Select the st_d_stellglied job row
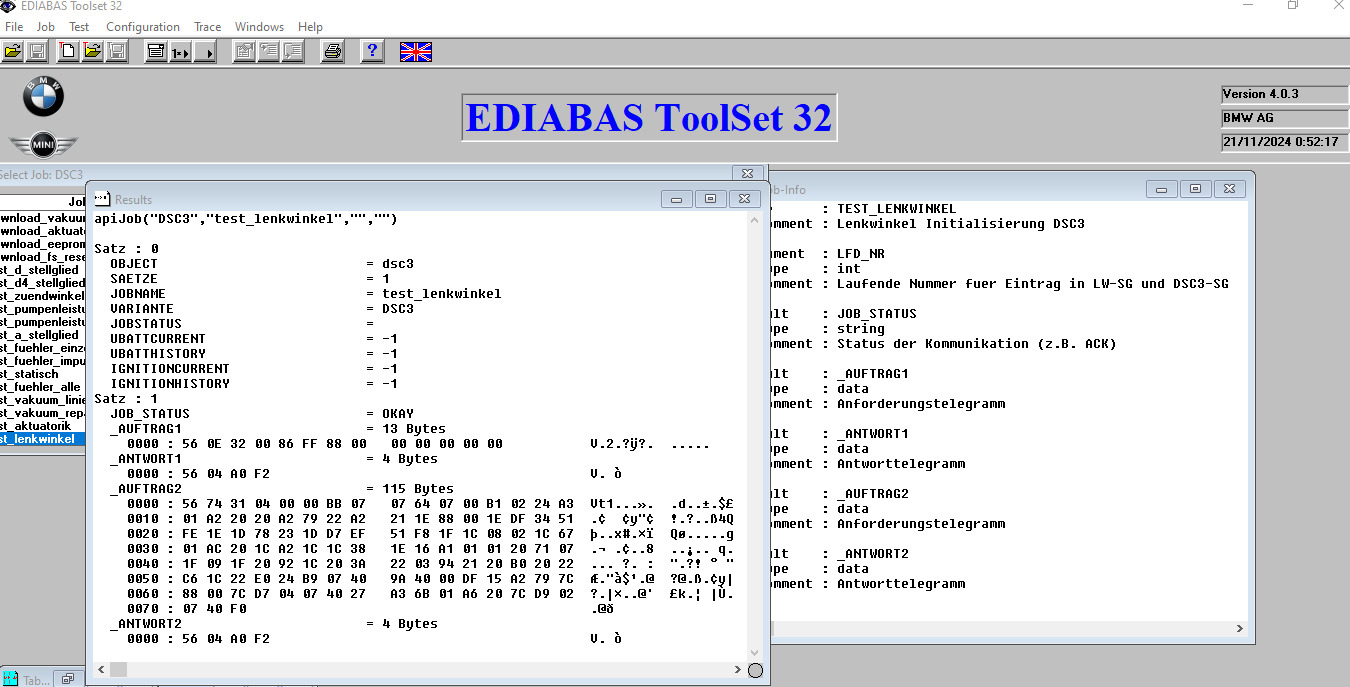1350x687 pixels. click(43, 270)
